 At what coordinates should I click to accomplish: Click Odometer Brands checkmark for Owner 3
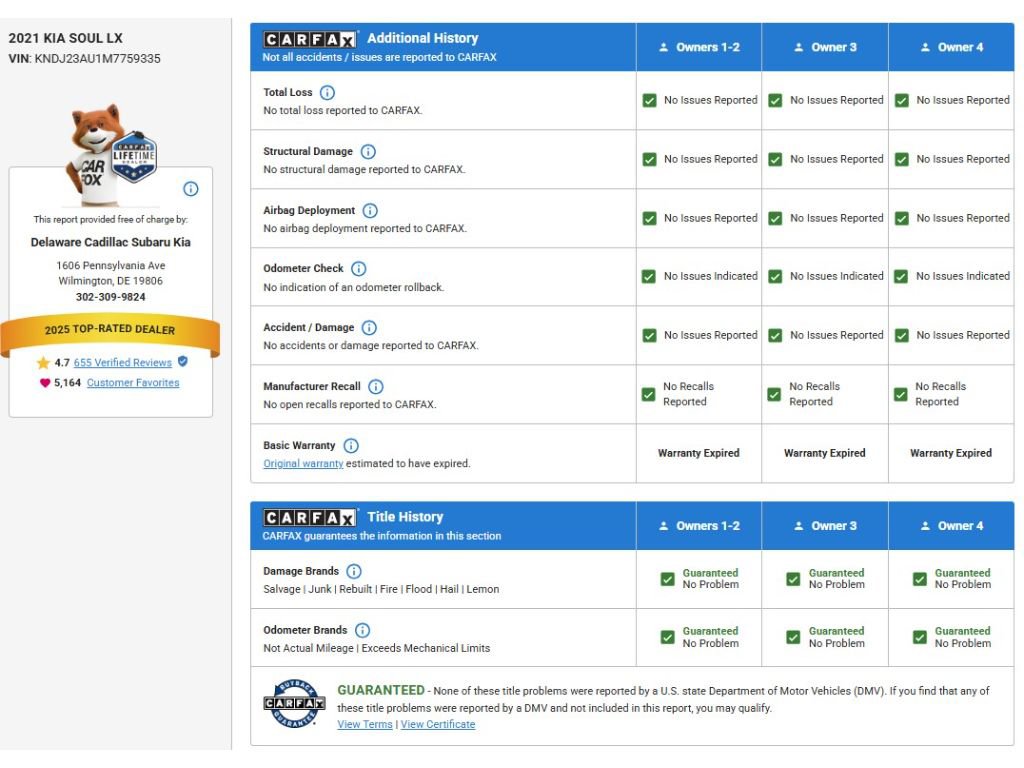coord(793,637)
